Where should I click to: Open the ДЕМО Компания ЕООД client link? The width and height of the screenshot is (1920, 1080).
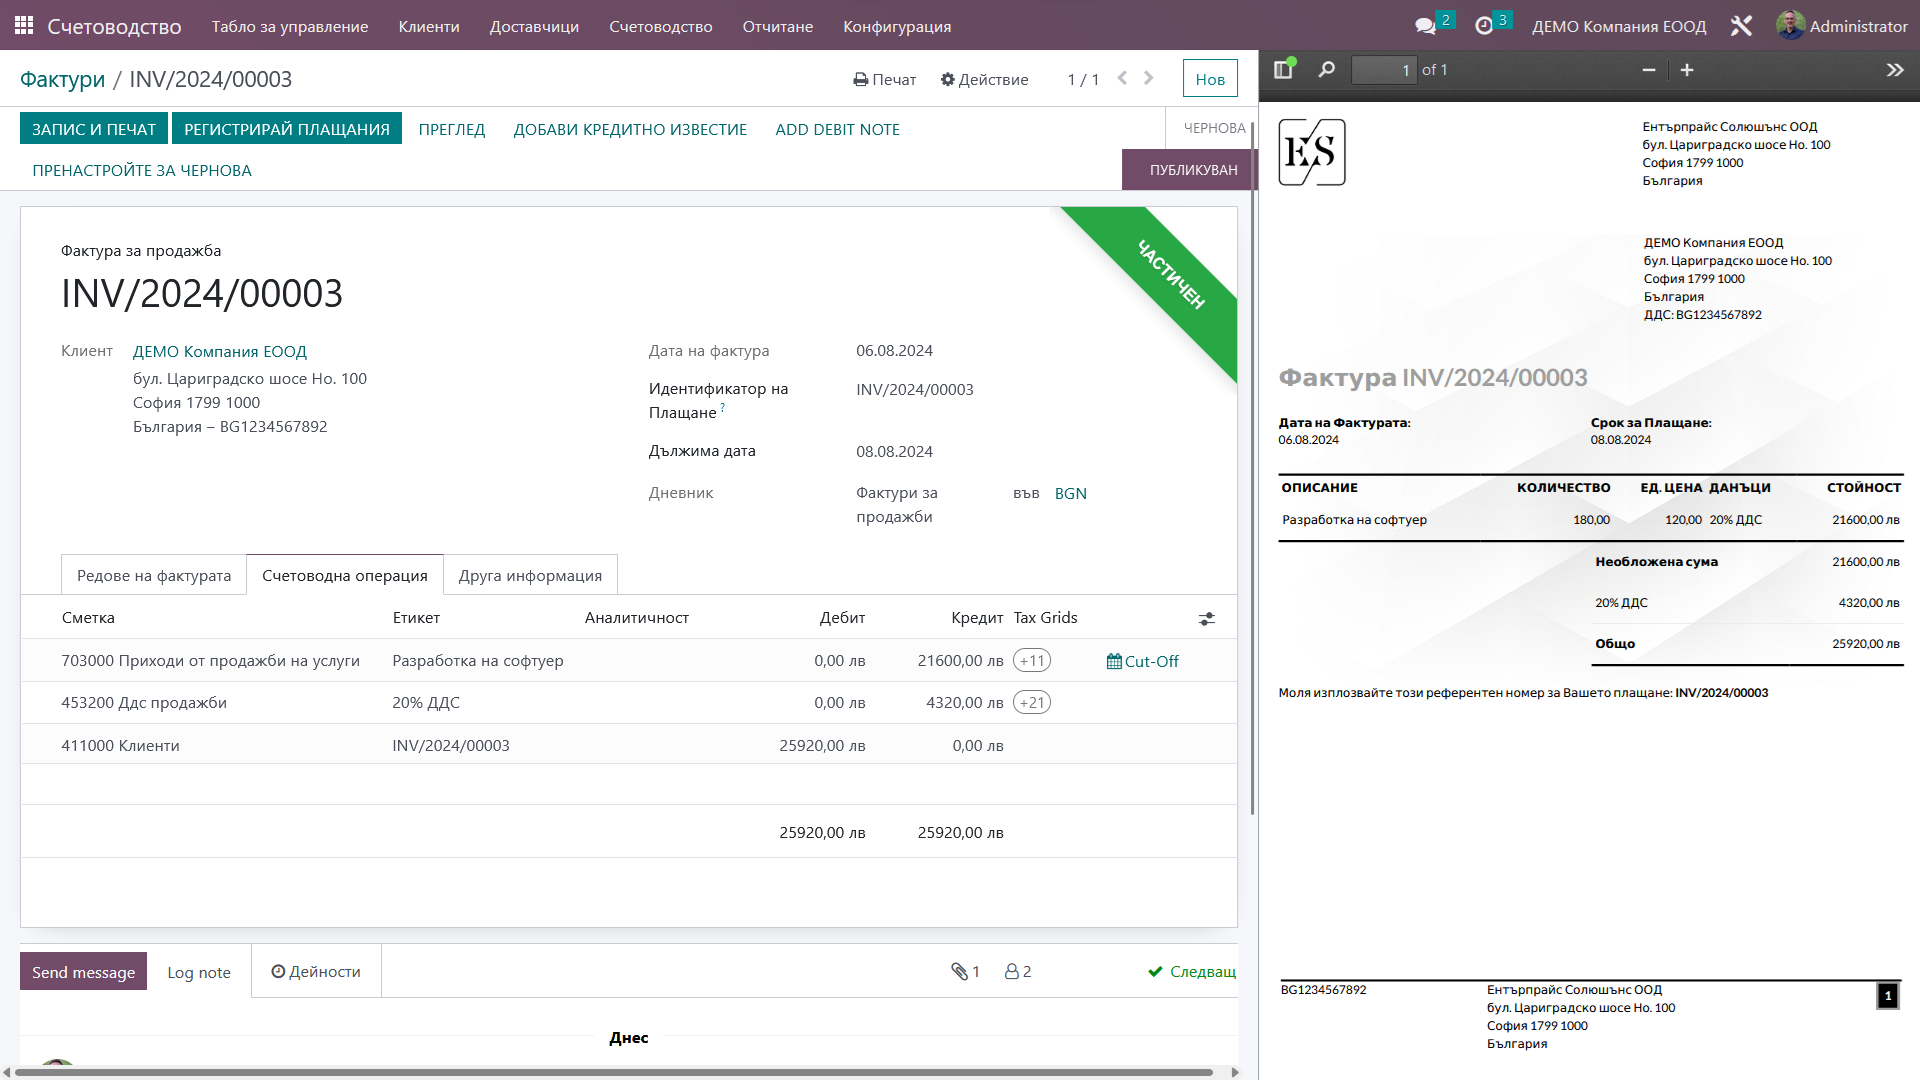click(220, 351)
